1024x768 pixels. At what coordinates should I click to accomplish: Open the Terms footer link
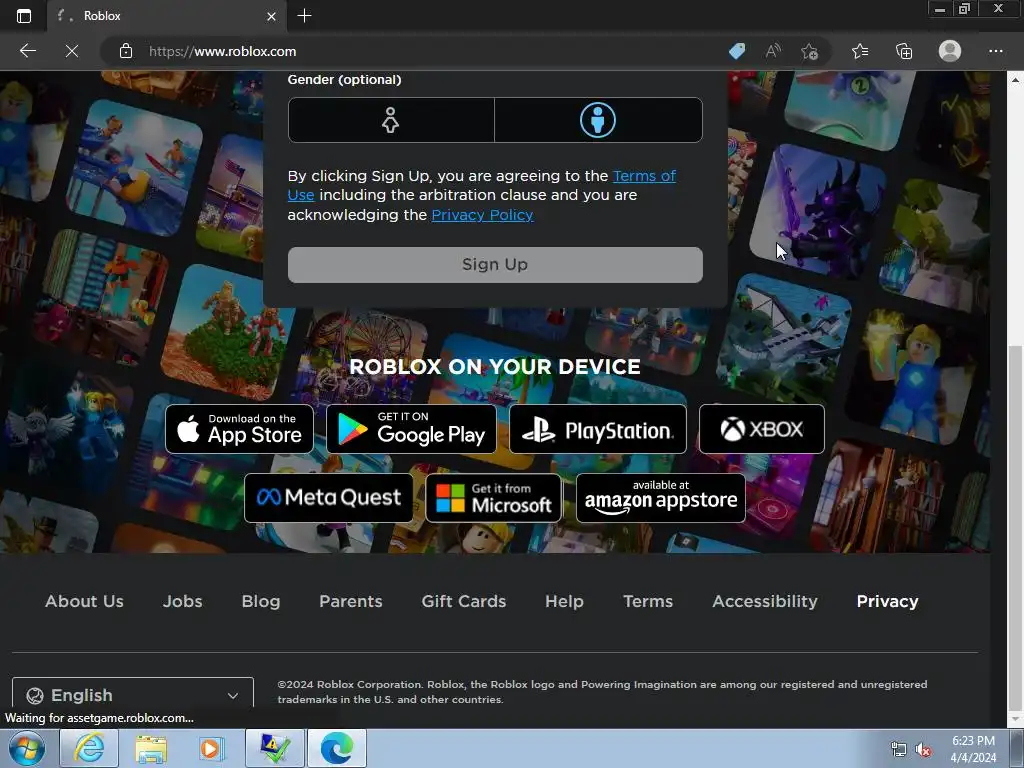pos(648,601)
